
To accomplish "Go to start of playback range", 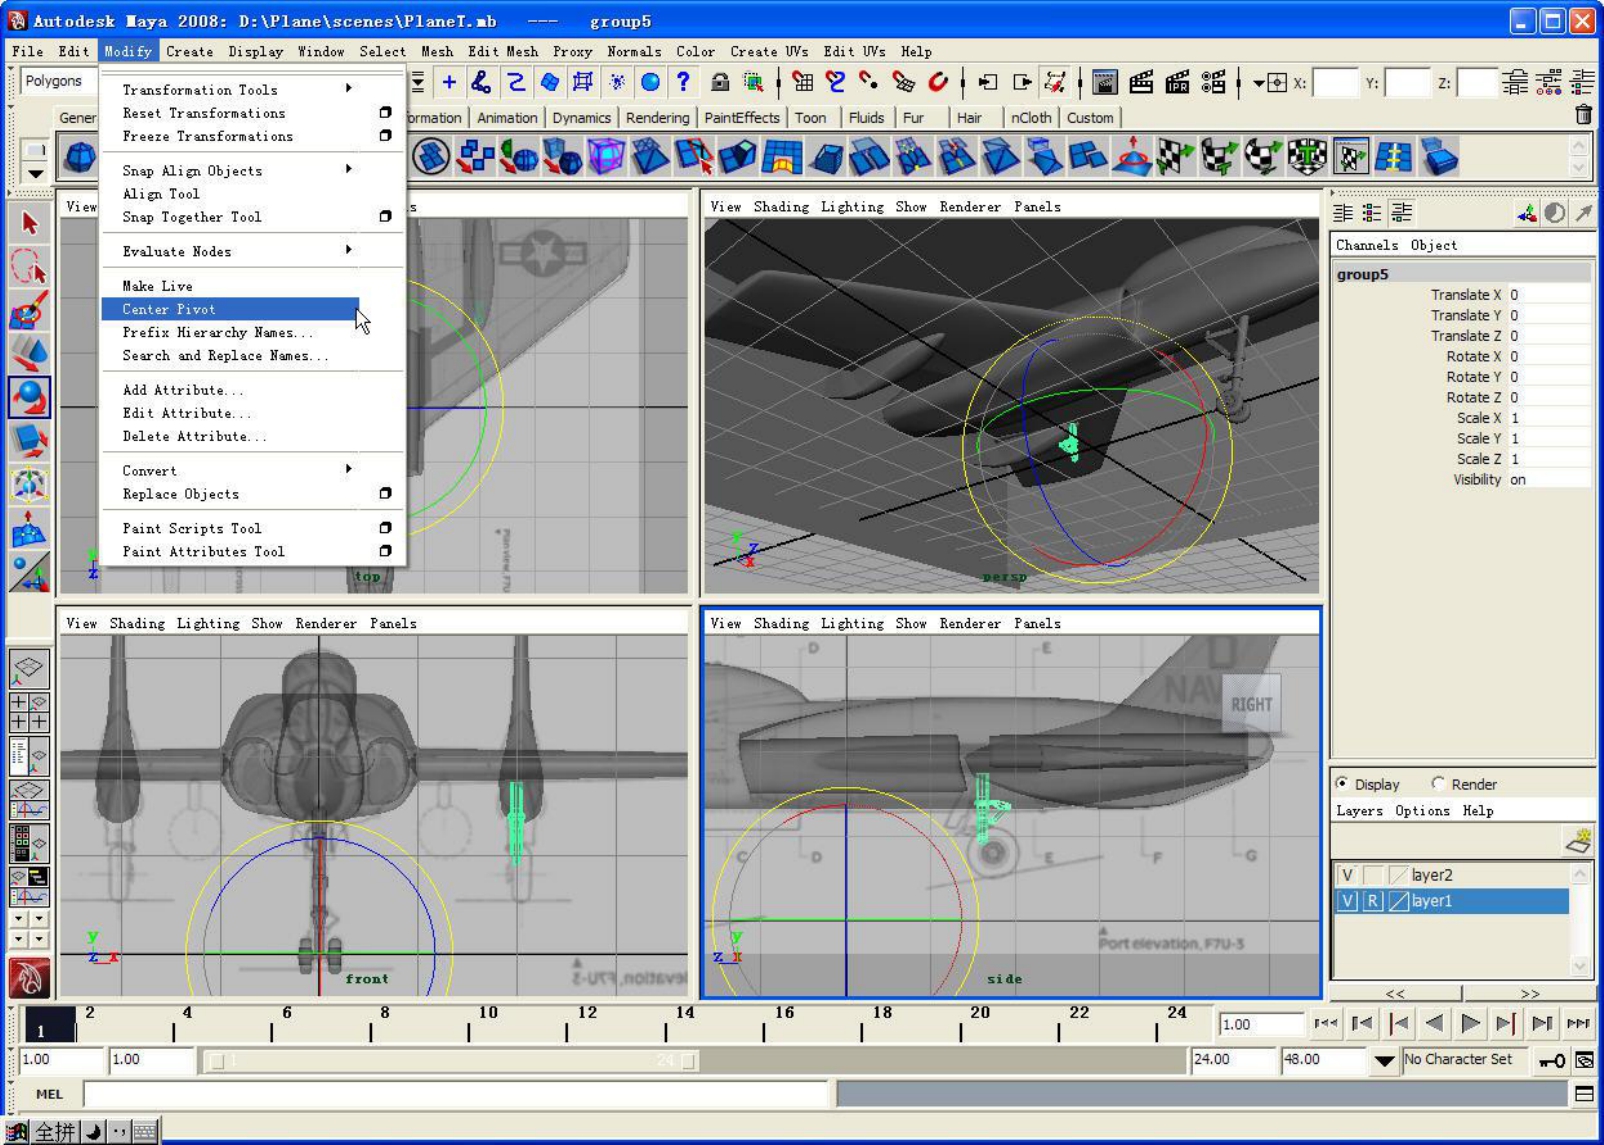I will pos(1326,1023).
